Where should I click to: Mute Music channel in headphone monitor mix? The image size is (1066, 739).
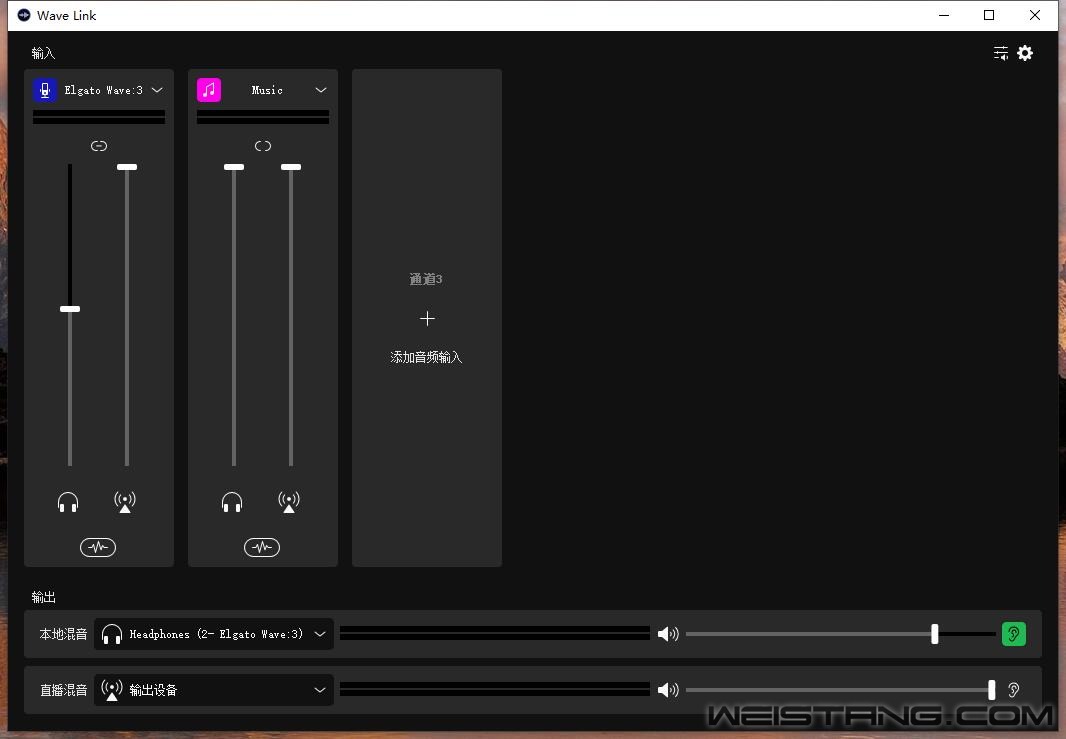(232, 502)
